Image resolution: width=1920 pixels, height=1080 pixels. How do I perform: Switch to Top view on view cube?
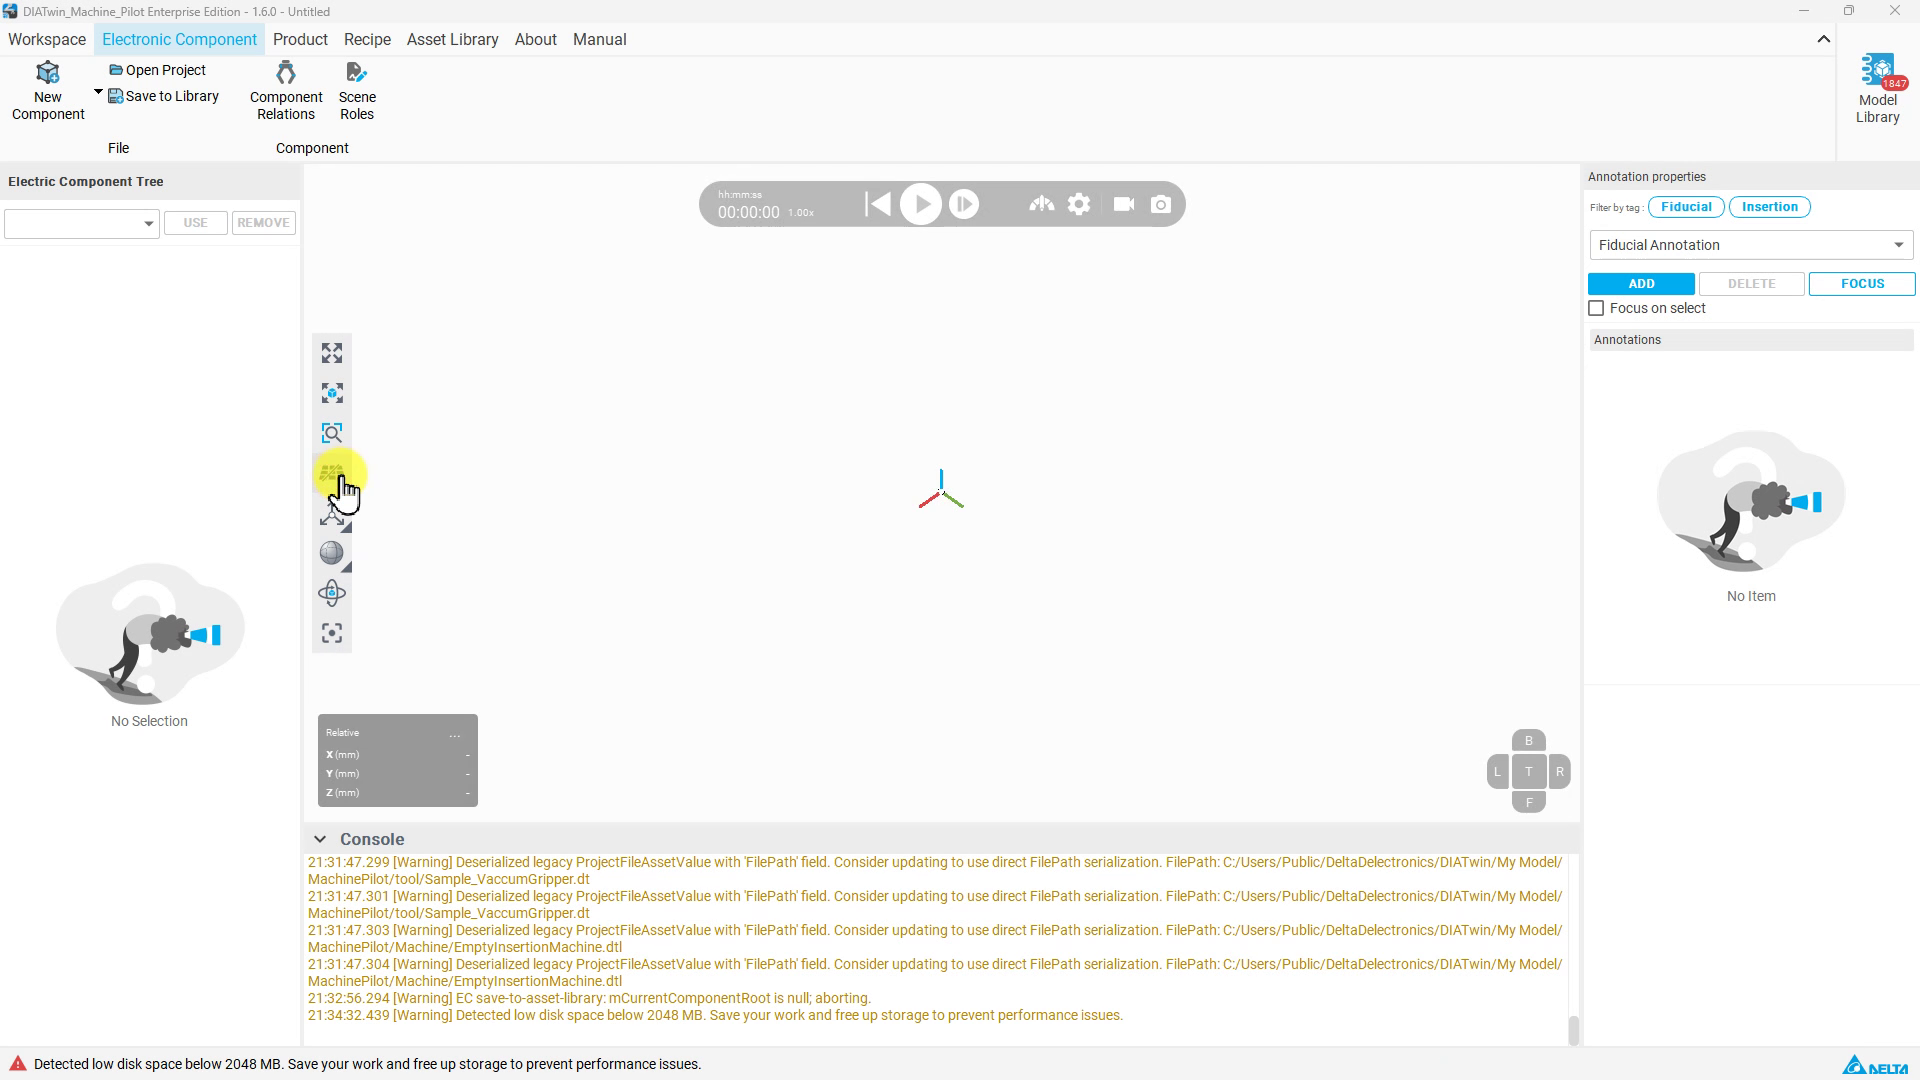1528,772
